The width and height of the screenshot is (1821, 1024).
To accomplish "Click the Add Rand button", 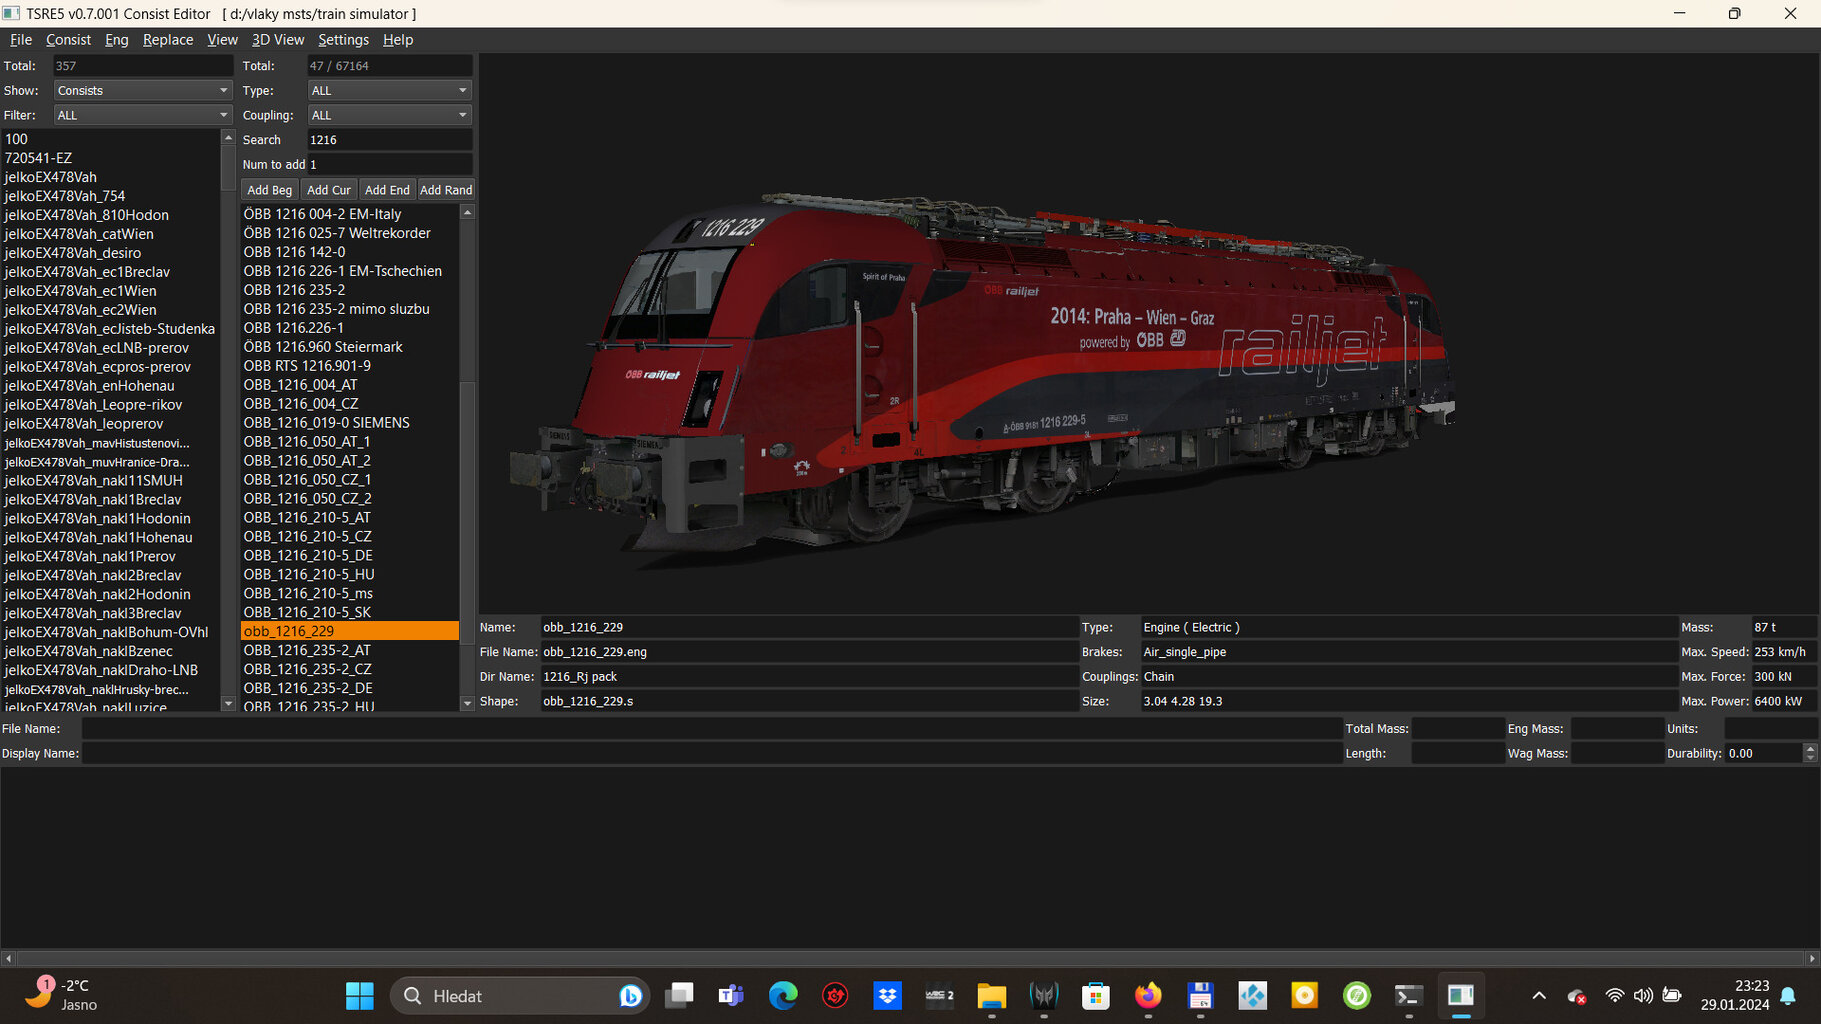I will 446,190.
